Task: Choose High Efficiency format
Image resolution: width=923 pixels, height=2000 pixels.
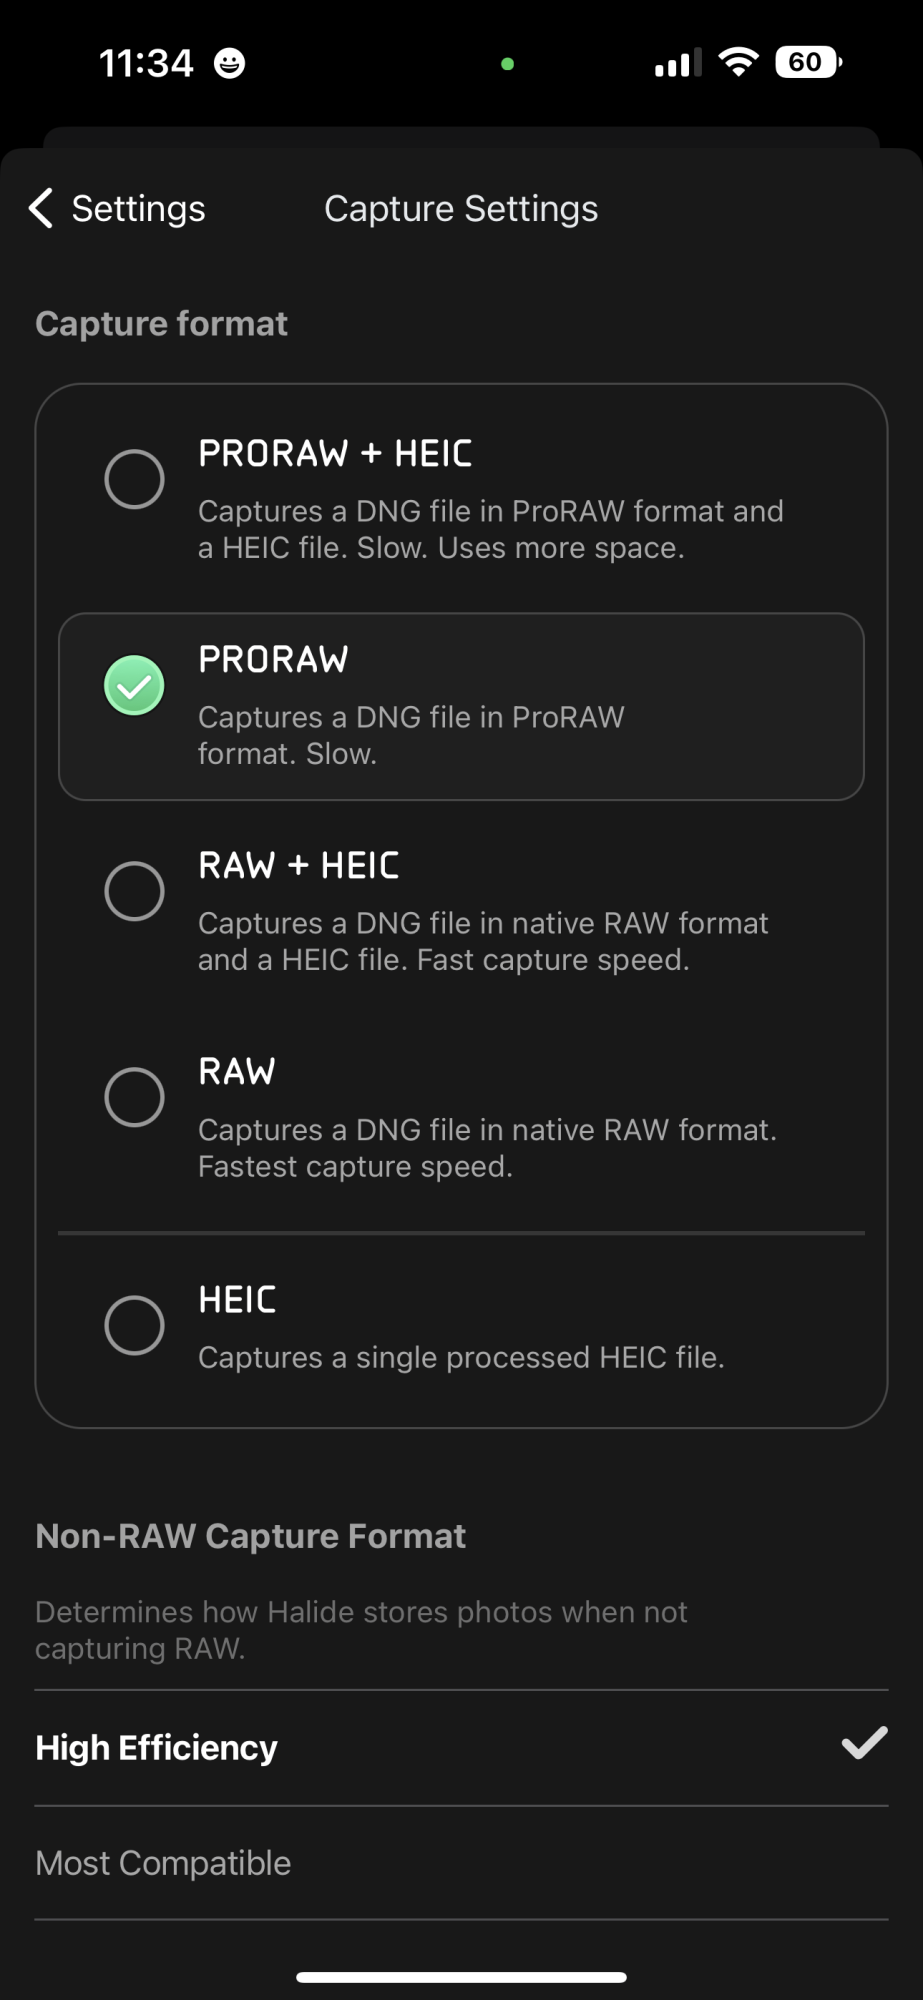Action: click(461, 1747)
